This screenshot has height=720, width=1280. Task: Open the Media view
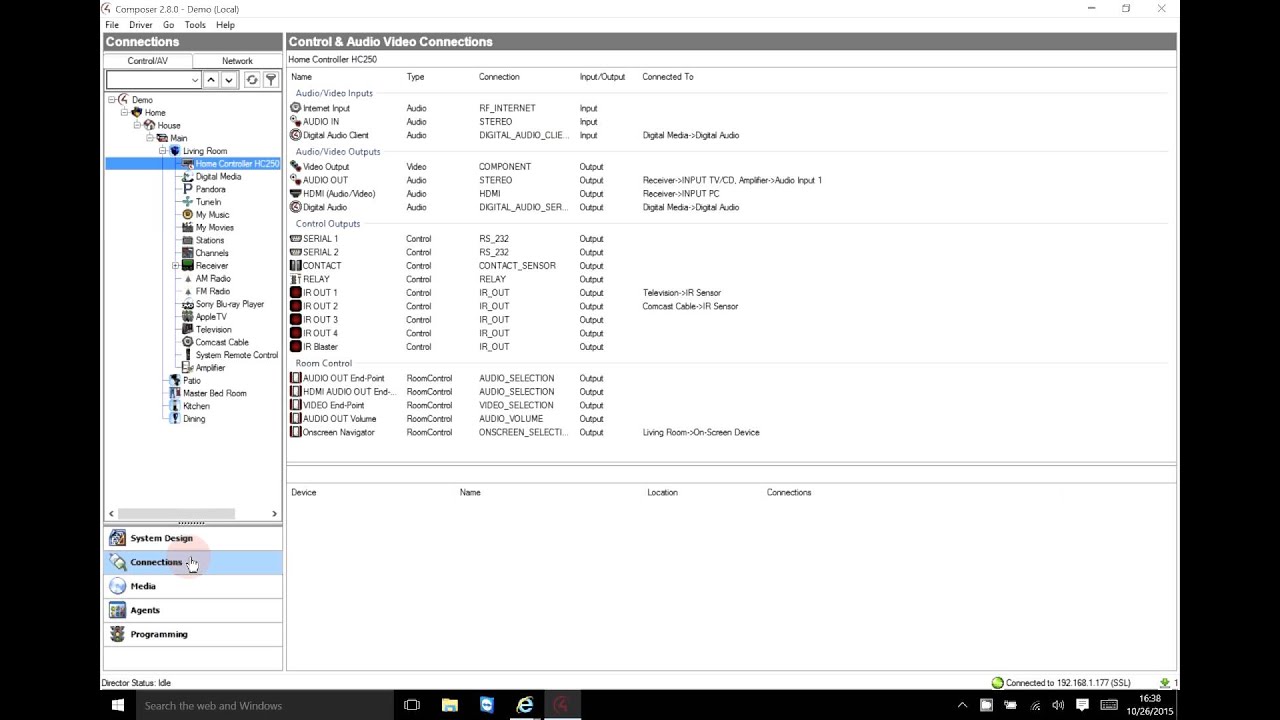coord(193,586)
